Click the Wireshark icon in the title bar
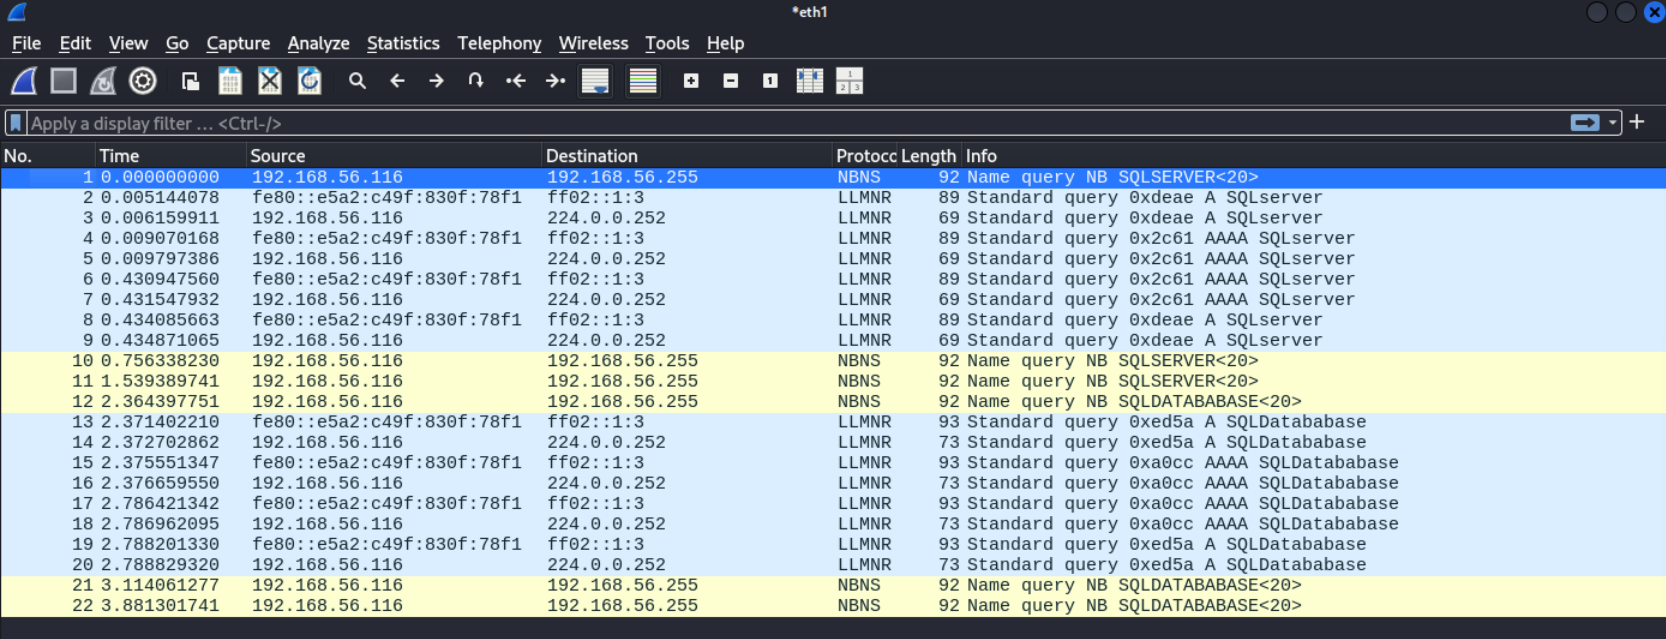The image size is (1666, 639). 17,12
